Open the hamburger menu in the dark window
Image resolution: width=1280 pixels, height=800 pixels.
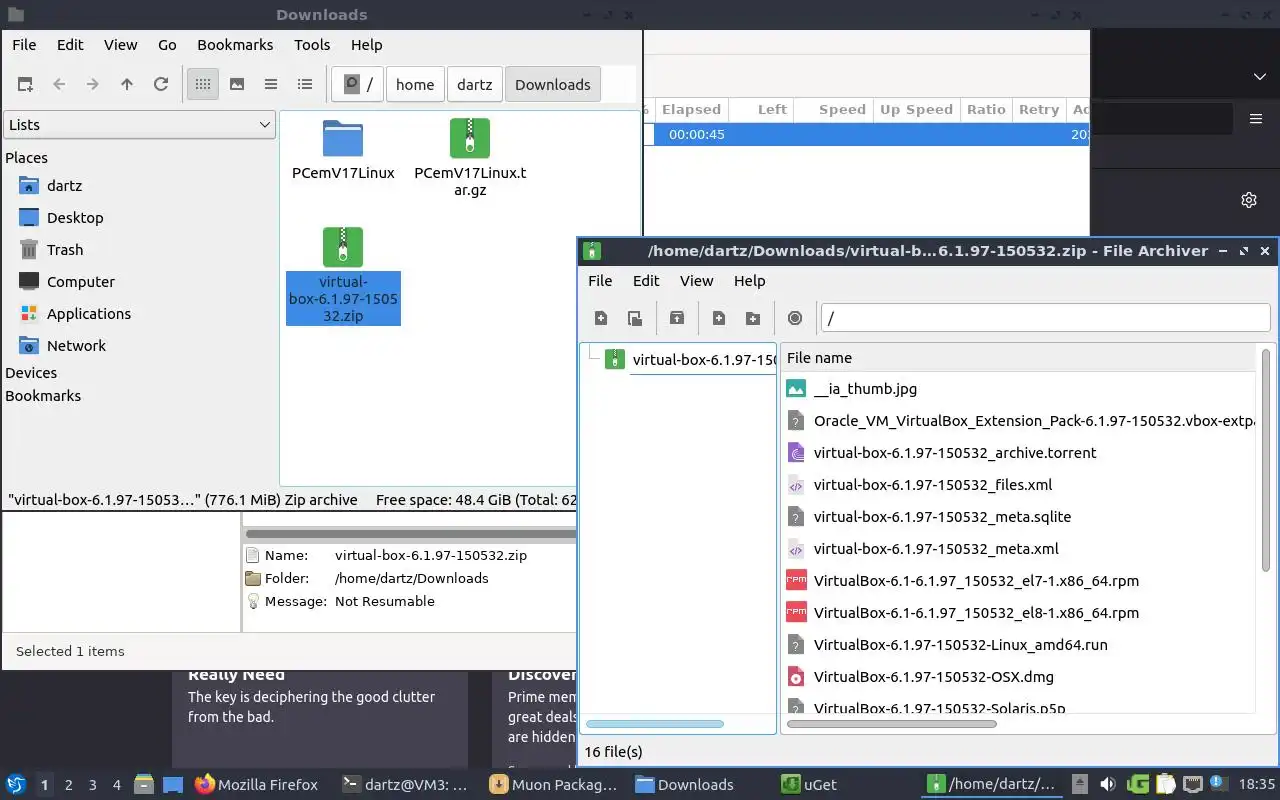1256,119
